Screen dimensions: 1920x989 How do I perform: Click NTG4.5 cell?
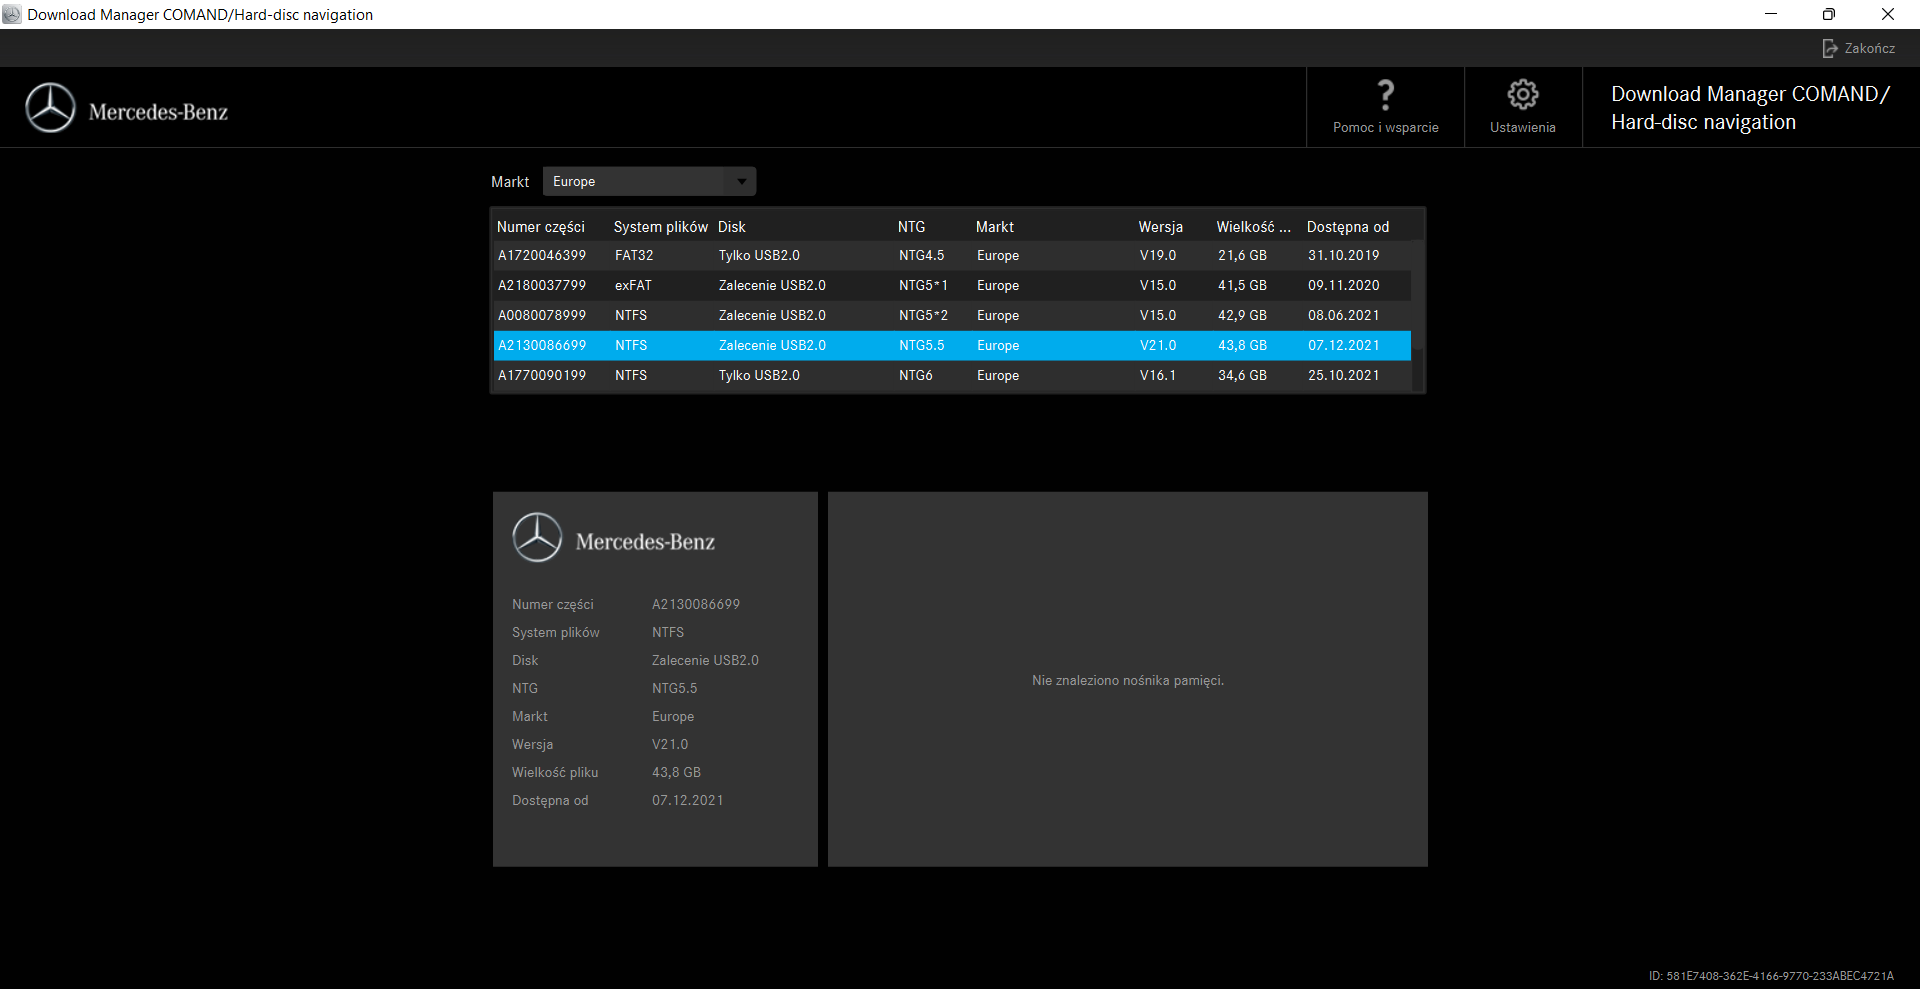point(921,255)
